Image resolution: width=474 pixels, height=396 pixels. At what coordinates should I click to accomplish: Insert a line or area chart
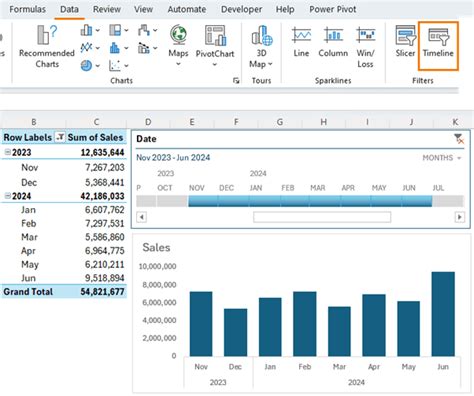(x=86, y=48)
